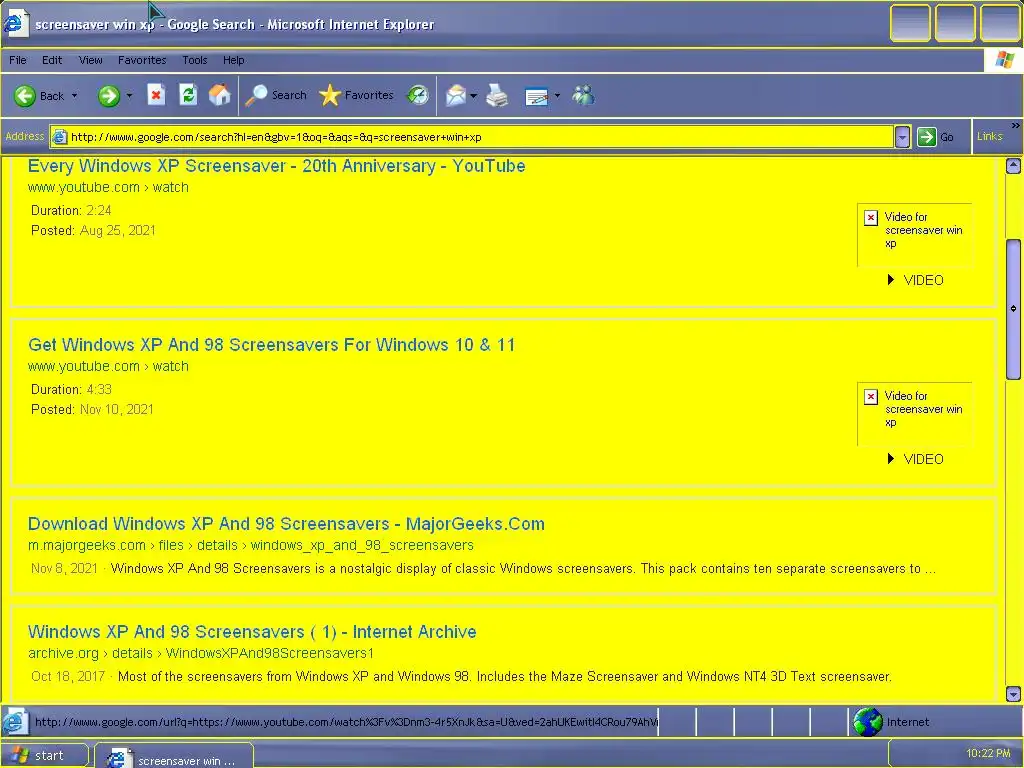The image size is (1024, 768).
Task: Click the 'Posted: Aug 25, 2021' text
Action: point(93,231)
